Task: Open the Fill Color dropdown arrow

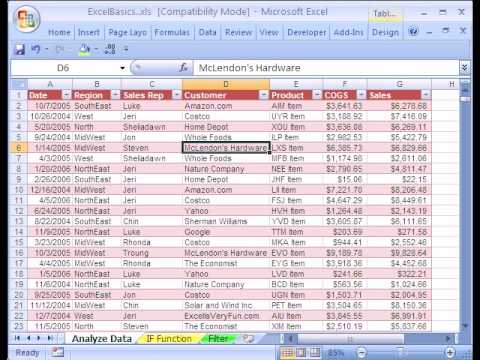Action: pos(96,49)
